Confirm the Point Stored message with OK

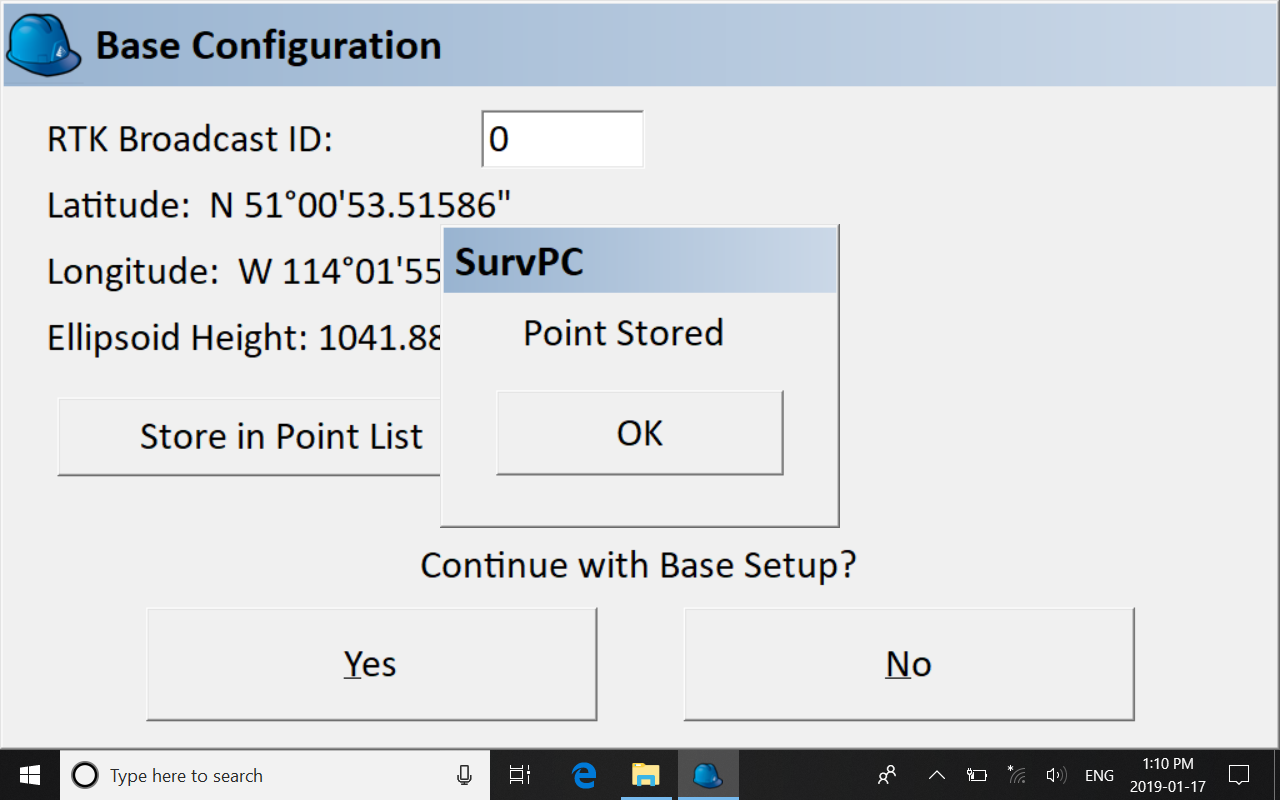(x=640, y=433)
